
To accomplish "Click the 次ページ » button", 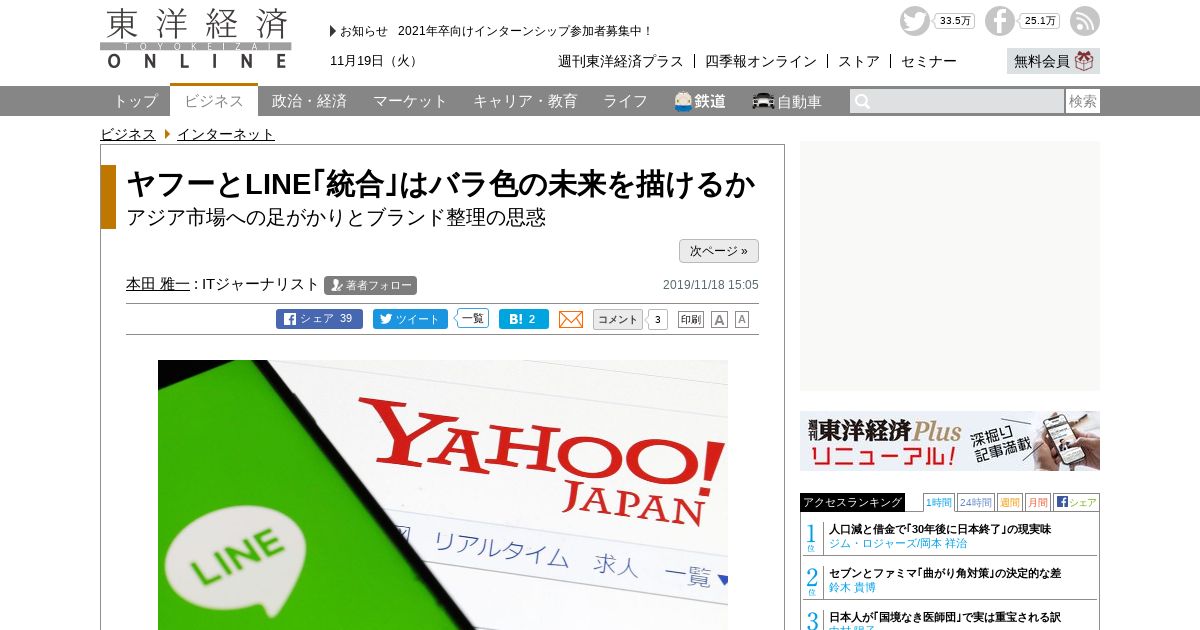I will point(719,251).
